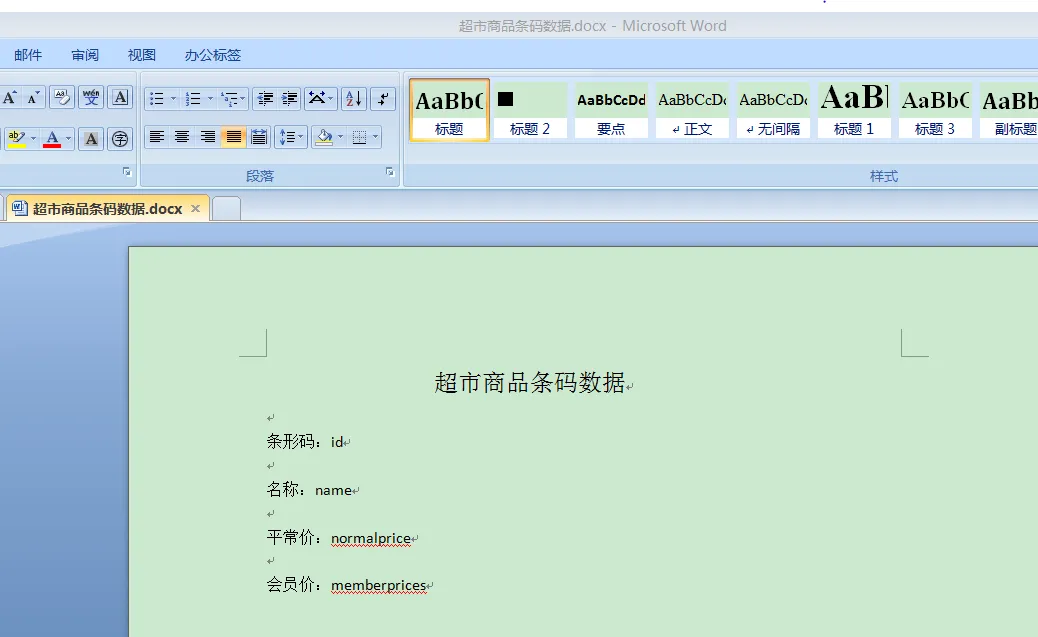Image resolution: width=1038 pixels, height=637 pixels.
Task: Expand the paragraph dialog launcher
Action: coord(390,172)
